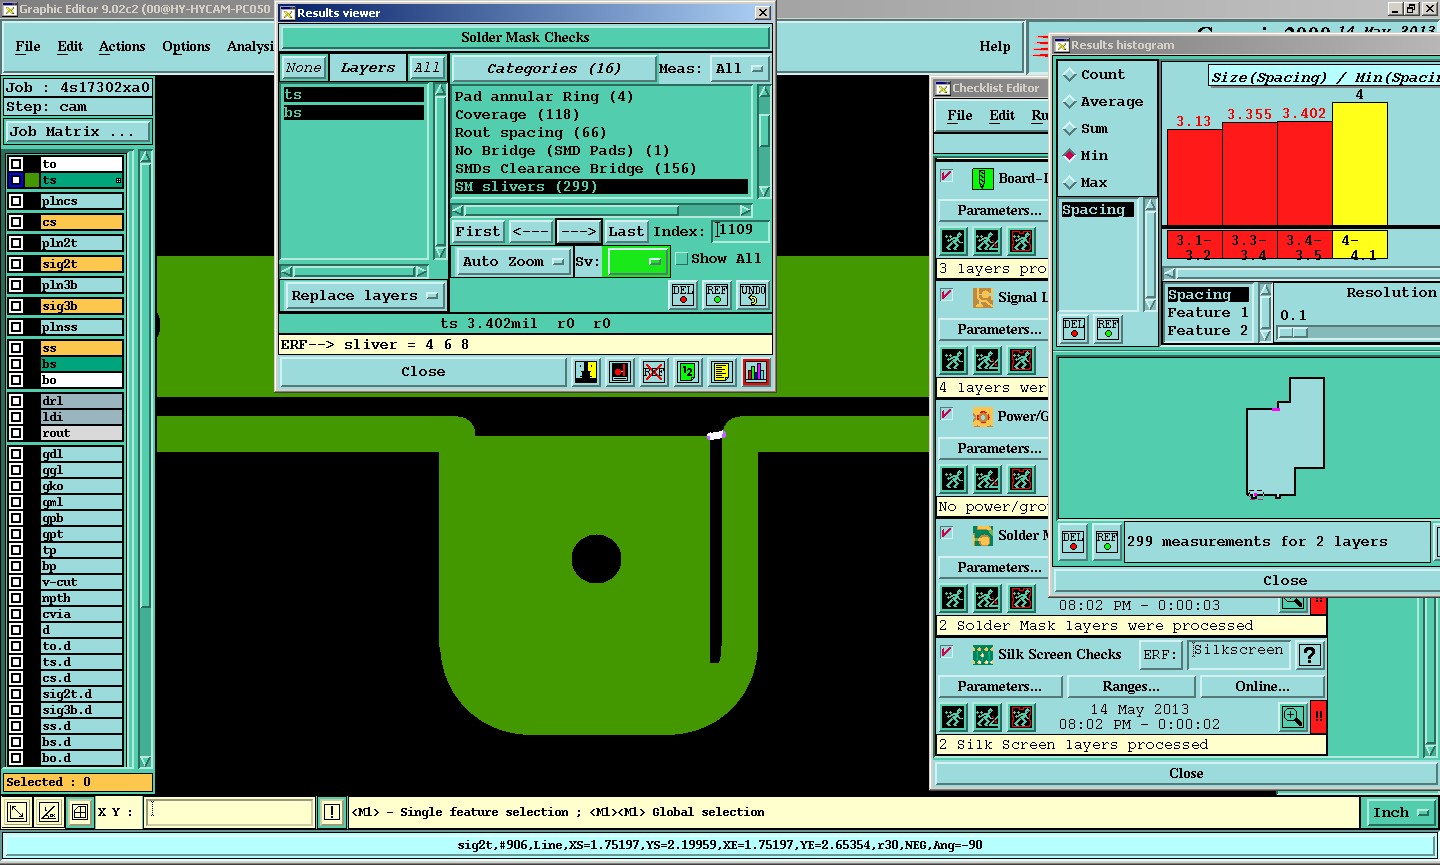
Task: Toggle the Power/Ground checks checkbox
Action: click(946, 414)
